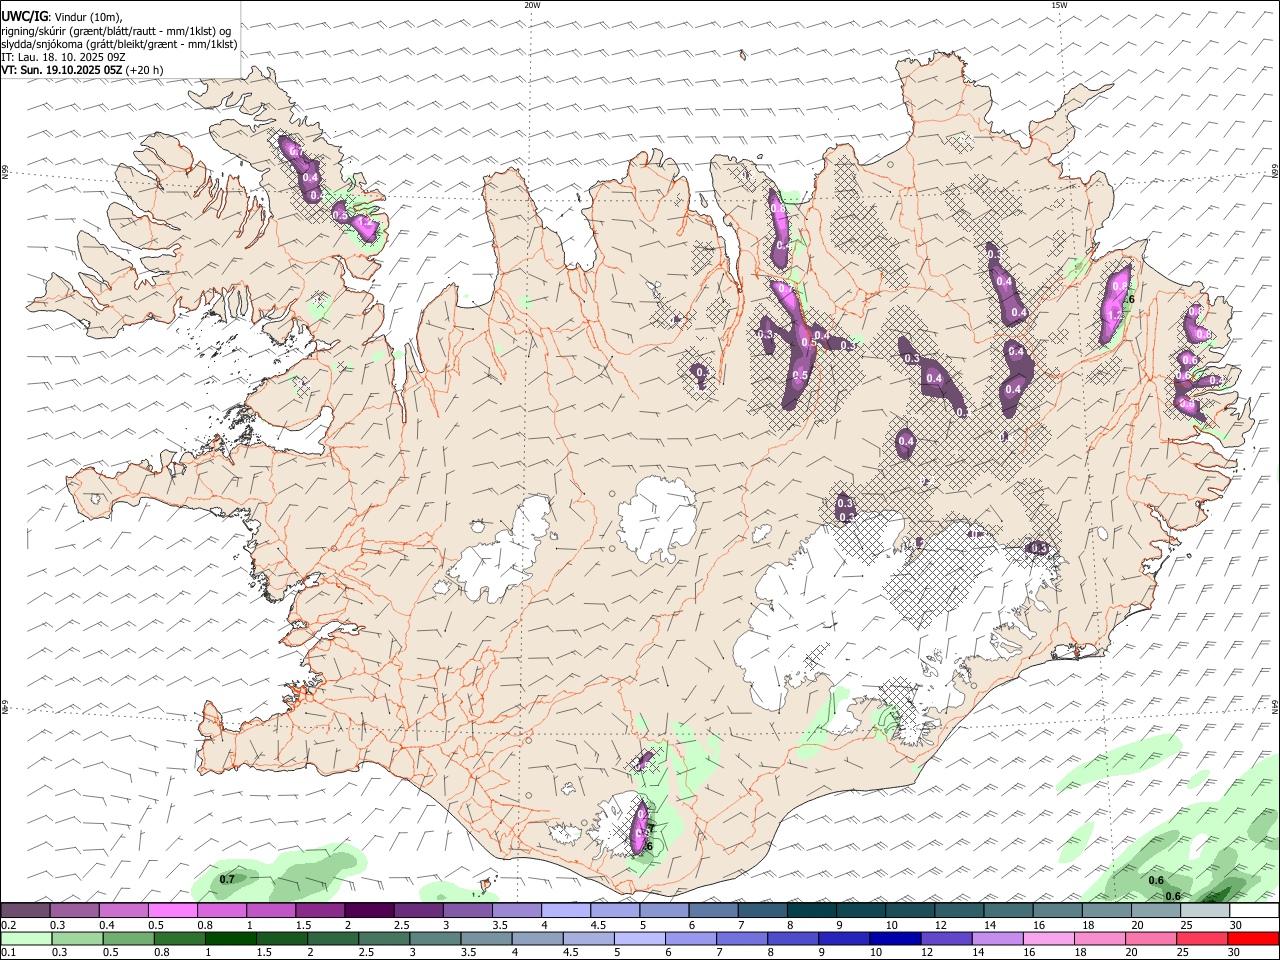Click the 1.2 snowfall value in east Iceland
The width and height of the screenshot is (1280, 960).
click(x=1116, y=315)
